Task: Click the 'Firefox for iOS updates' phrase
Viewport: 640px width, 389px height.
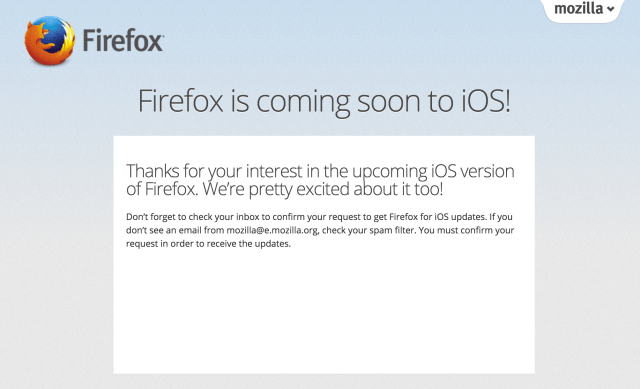Action: [437, 217]
